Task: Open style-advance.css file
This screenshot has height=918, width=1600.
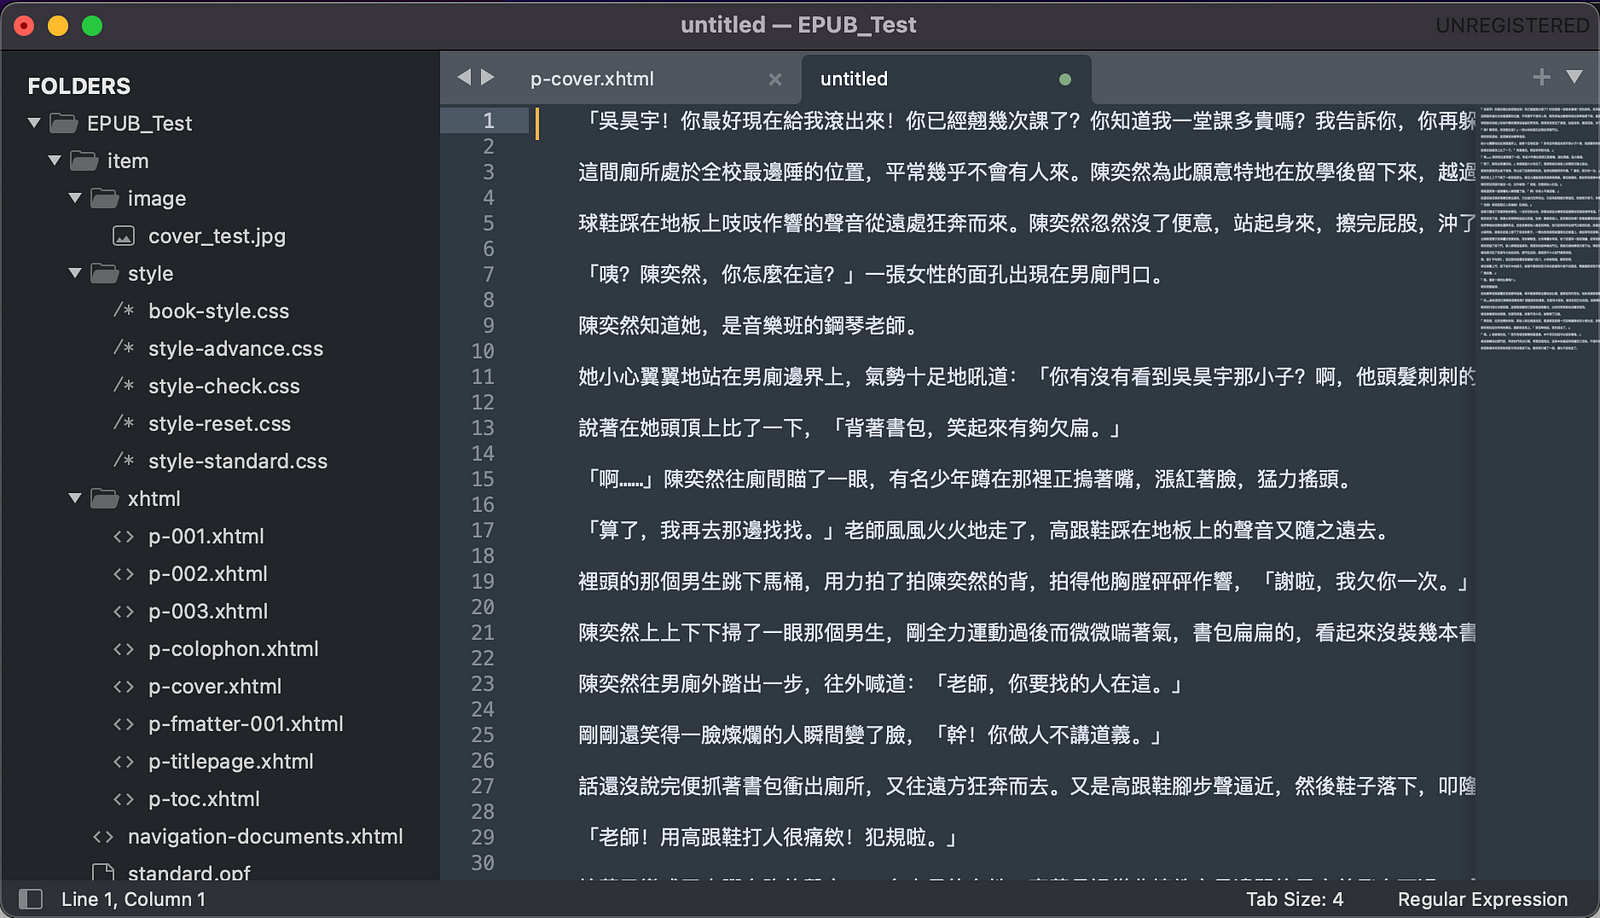Action: [236, 348]
